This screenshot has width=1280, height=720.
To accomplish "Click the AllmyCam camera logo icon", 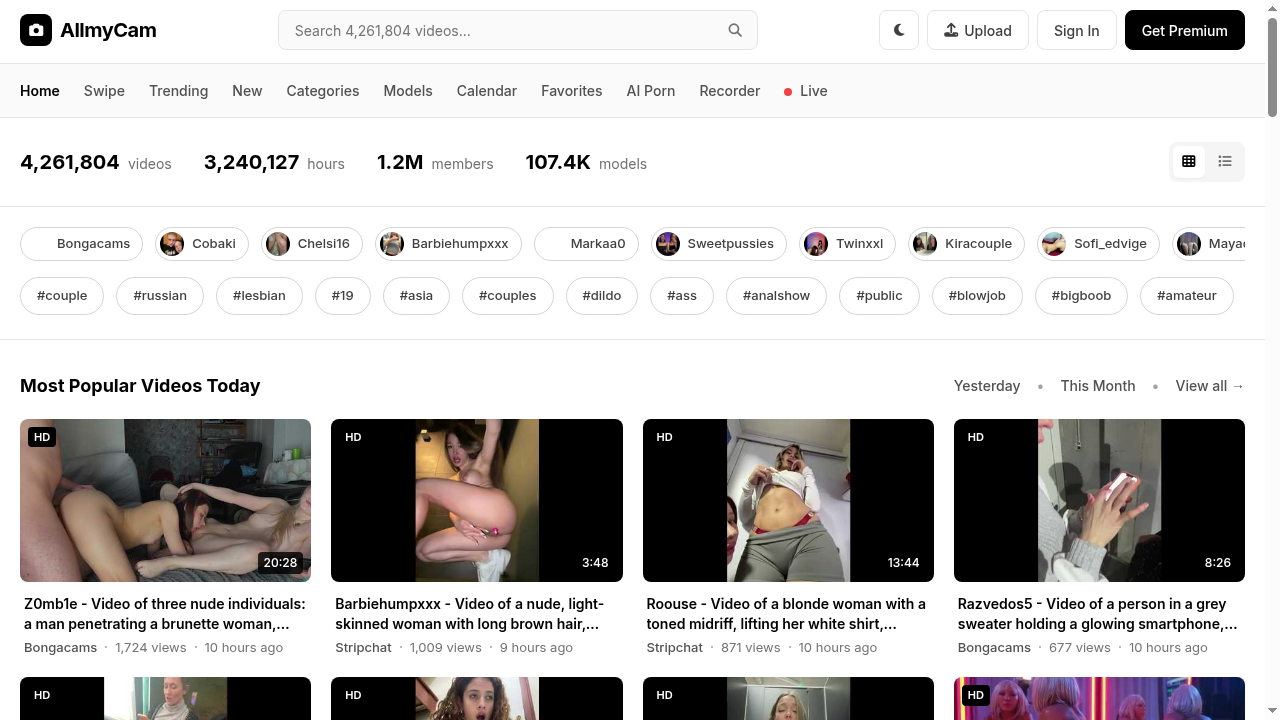I will pyautogui.click(x=36, y=30).
